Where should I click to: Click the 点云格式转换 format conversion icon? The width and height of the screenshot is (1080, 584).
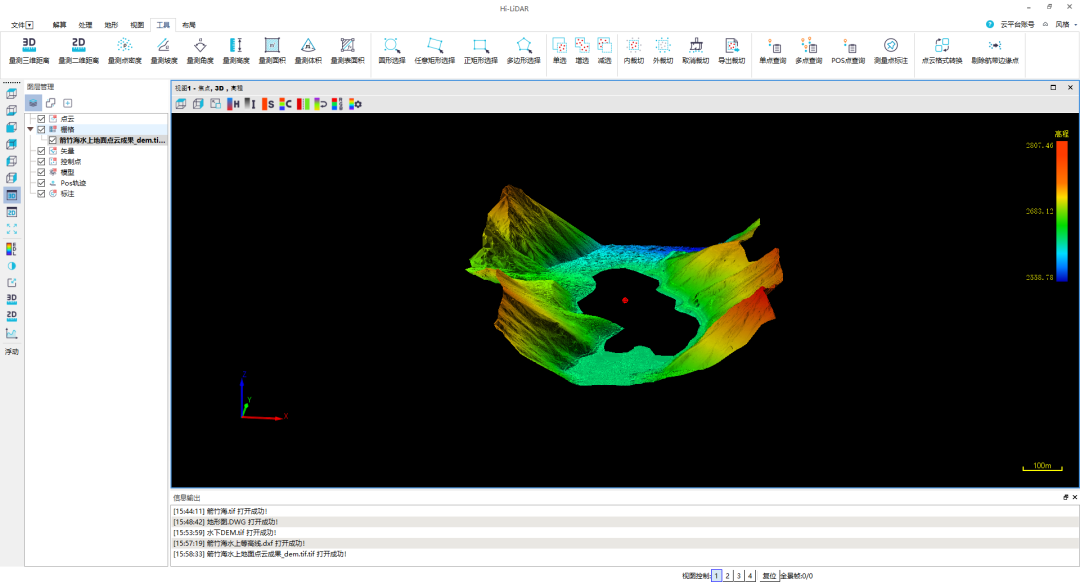942,51
